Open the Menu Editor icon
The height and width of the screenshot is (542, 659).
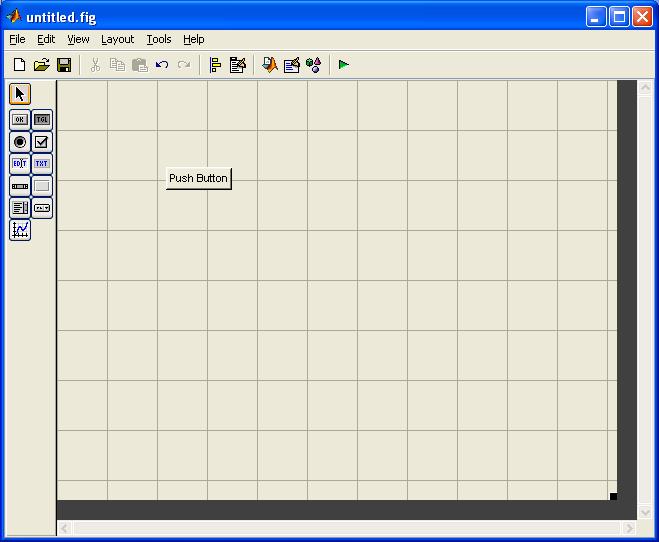(x=238, y=65)
